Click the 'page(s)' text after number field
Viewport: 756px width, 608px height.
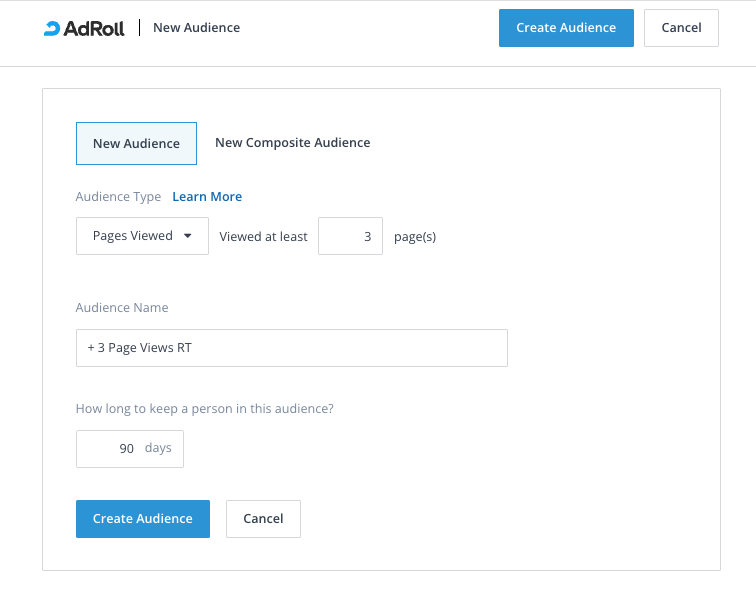[x=415, y=237]
